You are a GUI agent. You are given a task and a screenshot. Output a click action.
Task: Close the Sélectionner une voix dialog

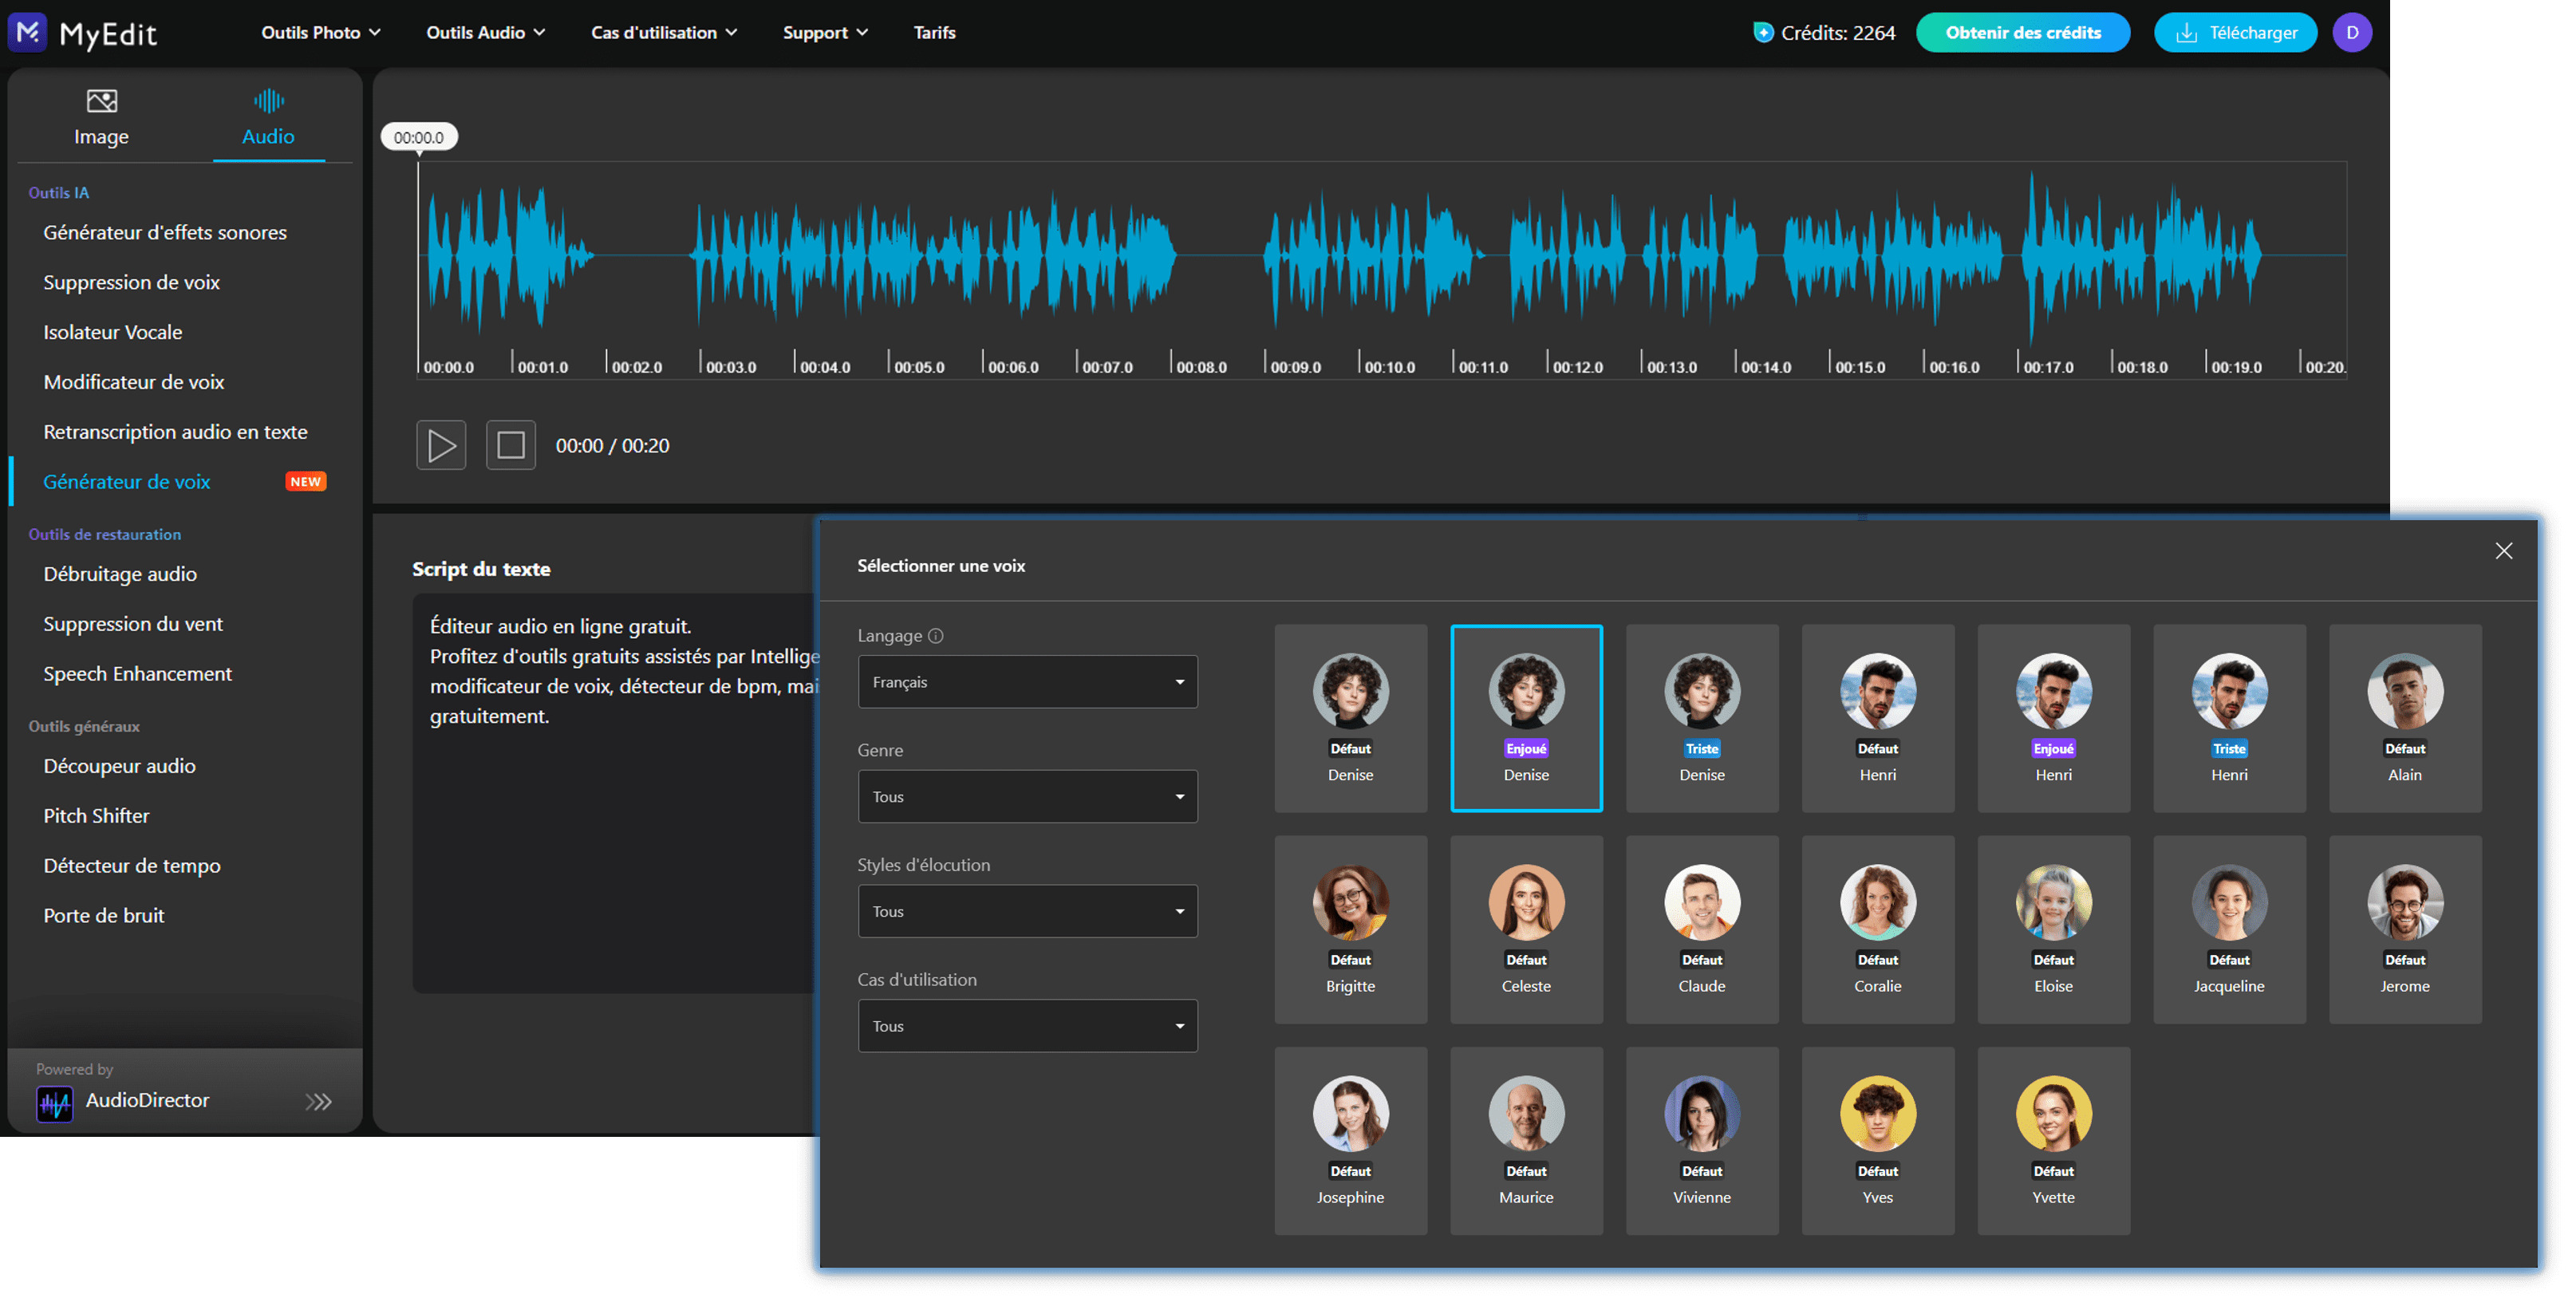tap(2504, 550)
